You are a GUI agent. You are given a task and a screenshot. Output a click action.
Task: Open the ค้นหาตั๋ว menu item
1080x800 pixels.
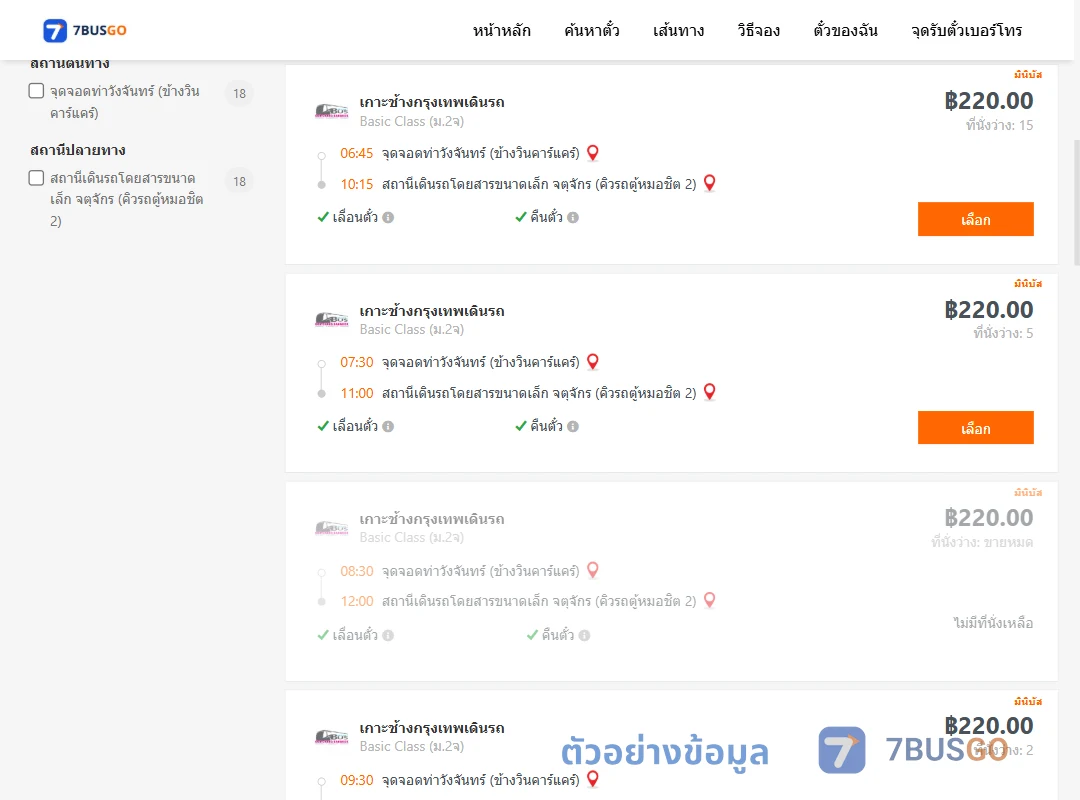pos(592,30)
